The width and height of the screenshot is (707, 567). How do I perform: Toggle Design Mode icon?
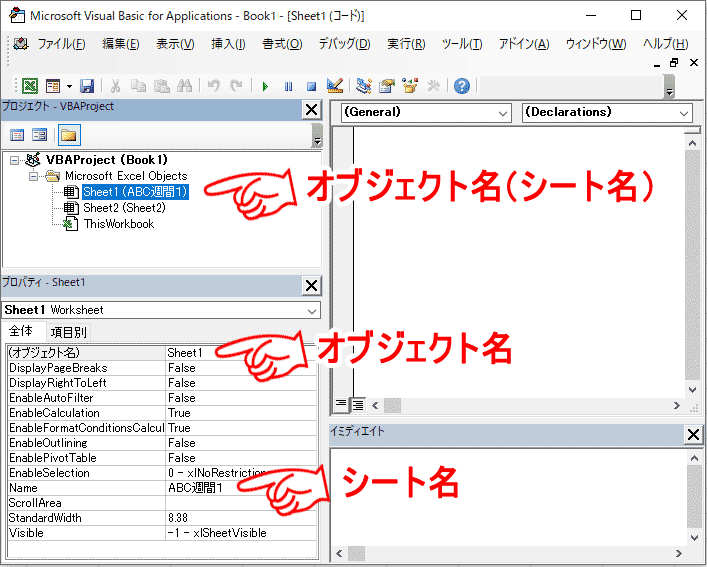[x=335, y=85]
